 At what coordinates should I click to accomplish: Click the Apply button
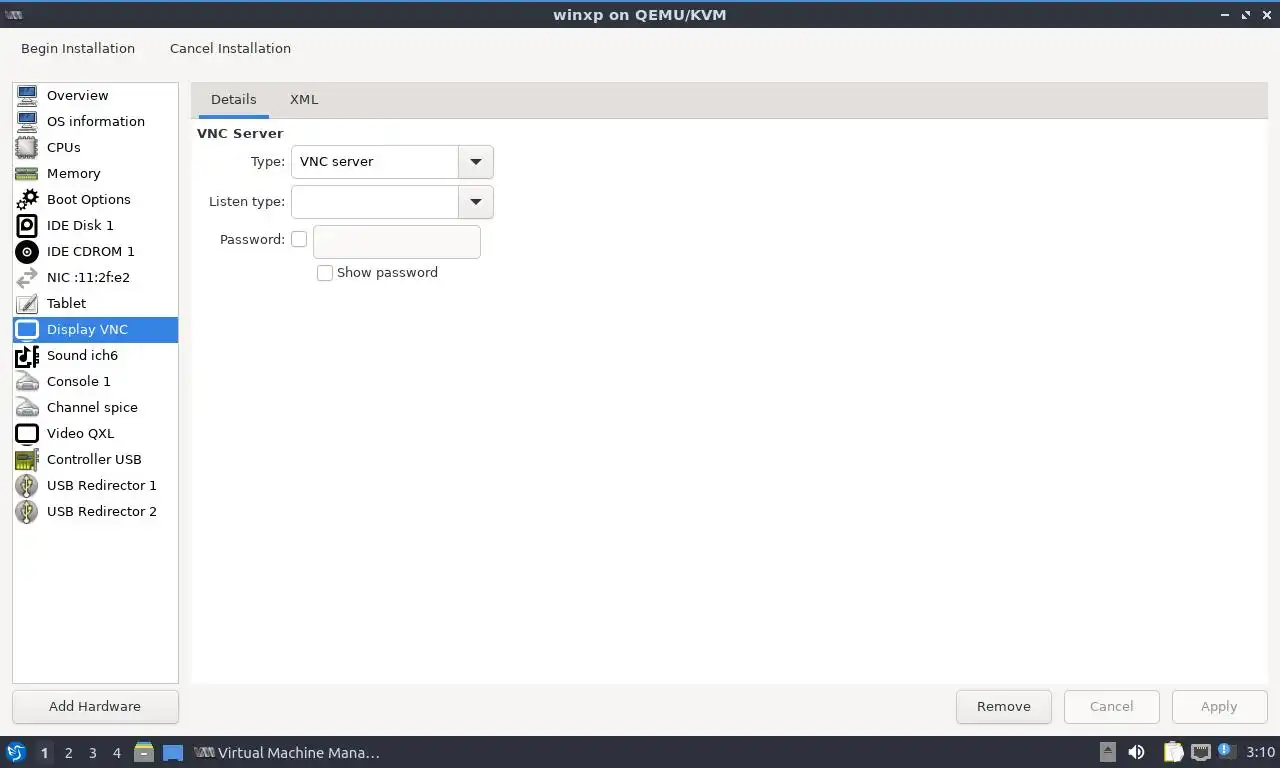[1219, 706]
